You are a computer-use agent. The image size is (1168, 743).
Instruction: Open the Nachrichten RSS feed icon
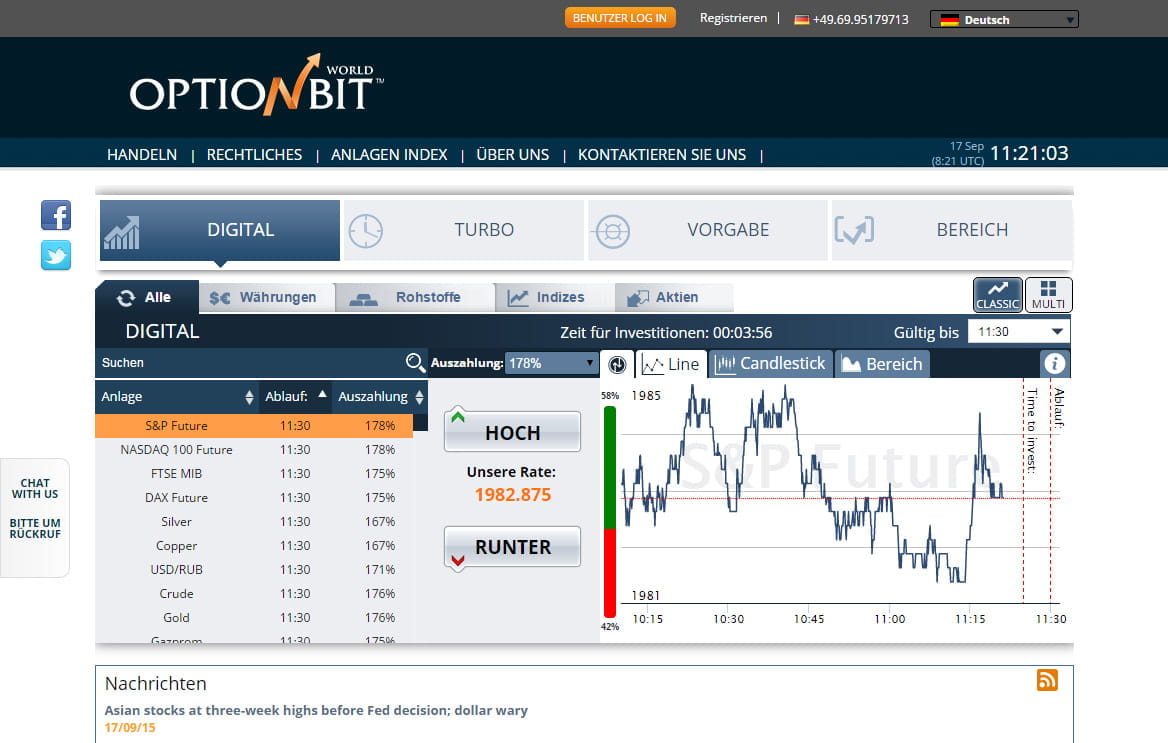(1047, 680)
